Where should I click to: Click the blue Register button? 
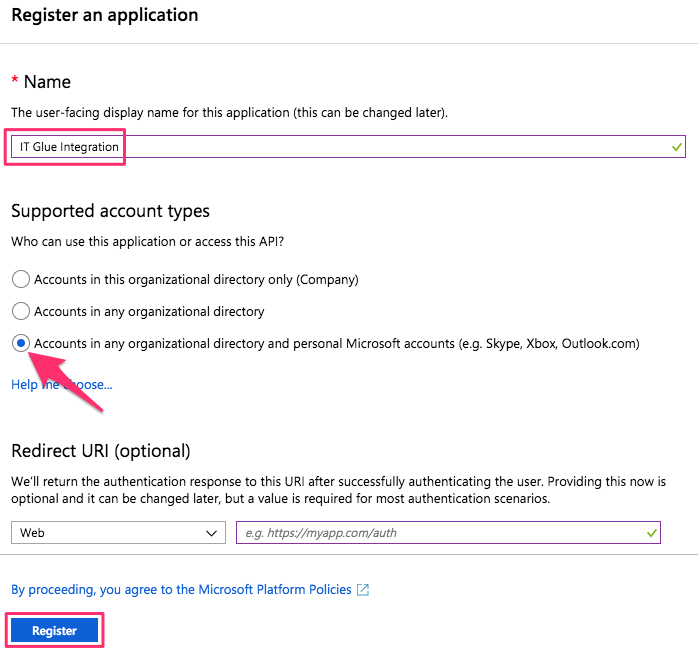(x=54, y=630)
